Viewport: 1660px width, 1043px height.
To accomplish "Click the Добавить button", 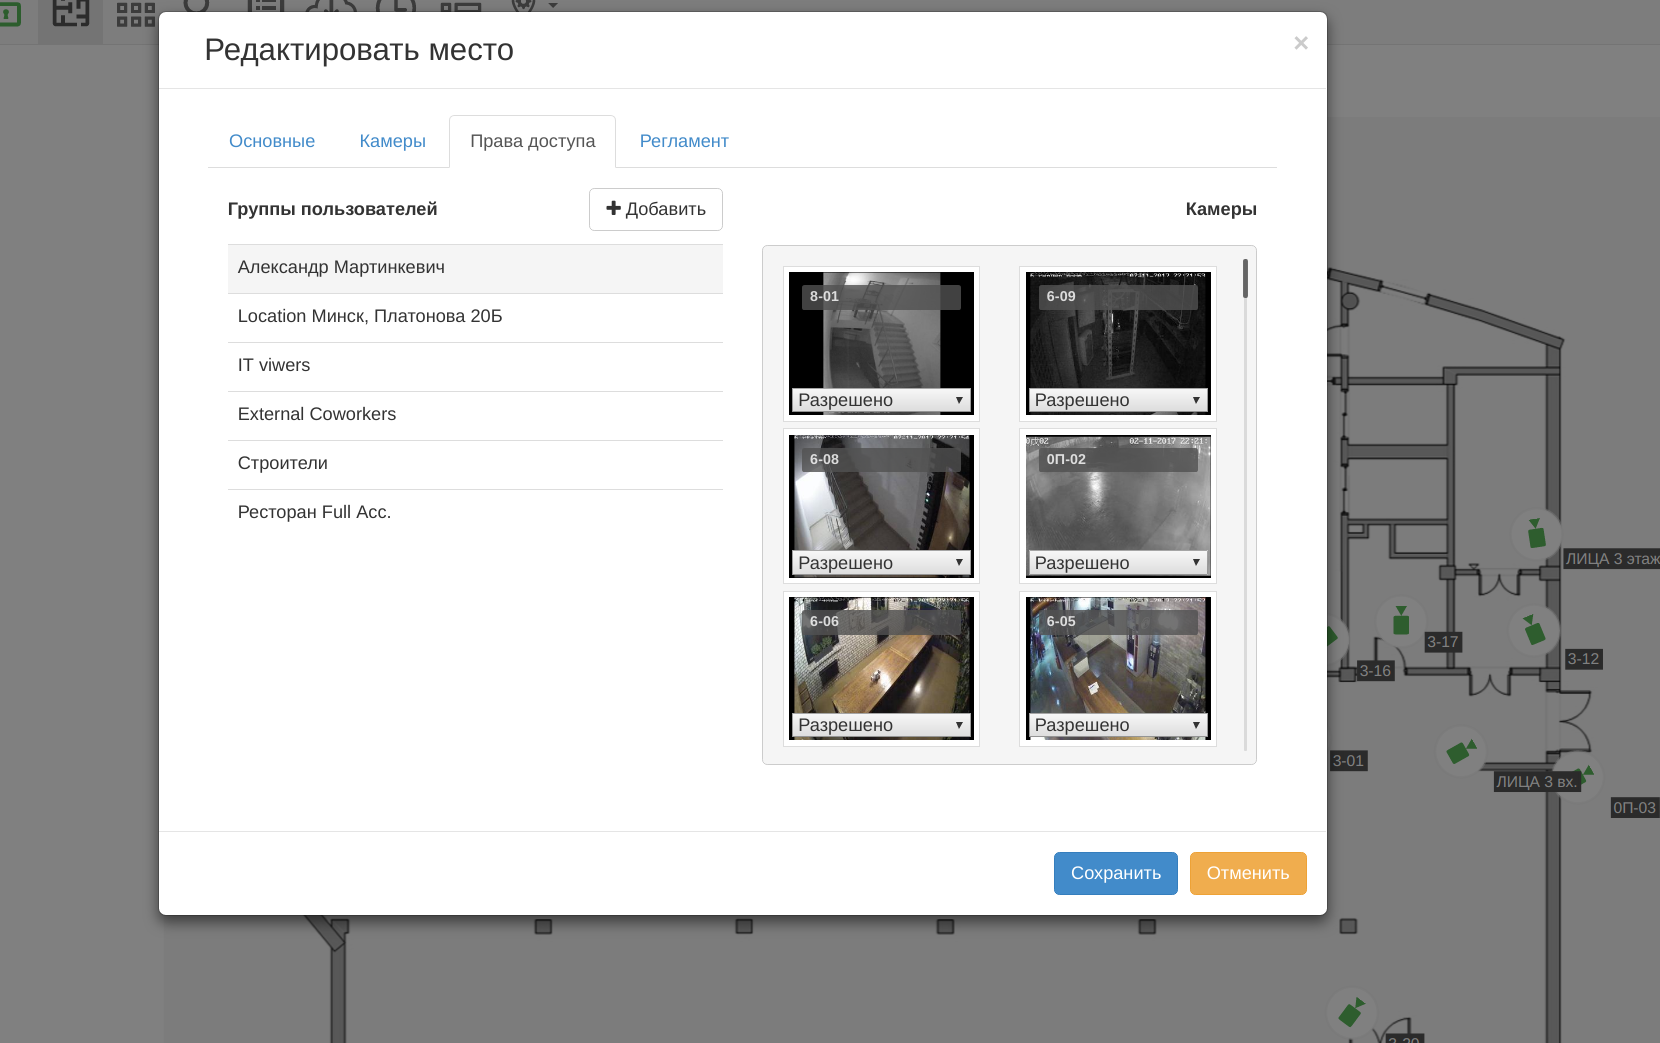I will pos(656,209).
